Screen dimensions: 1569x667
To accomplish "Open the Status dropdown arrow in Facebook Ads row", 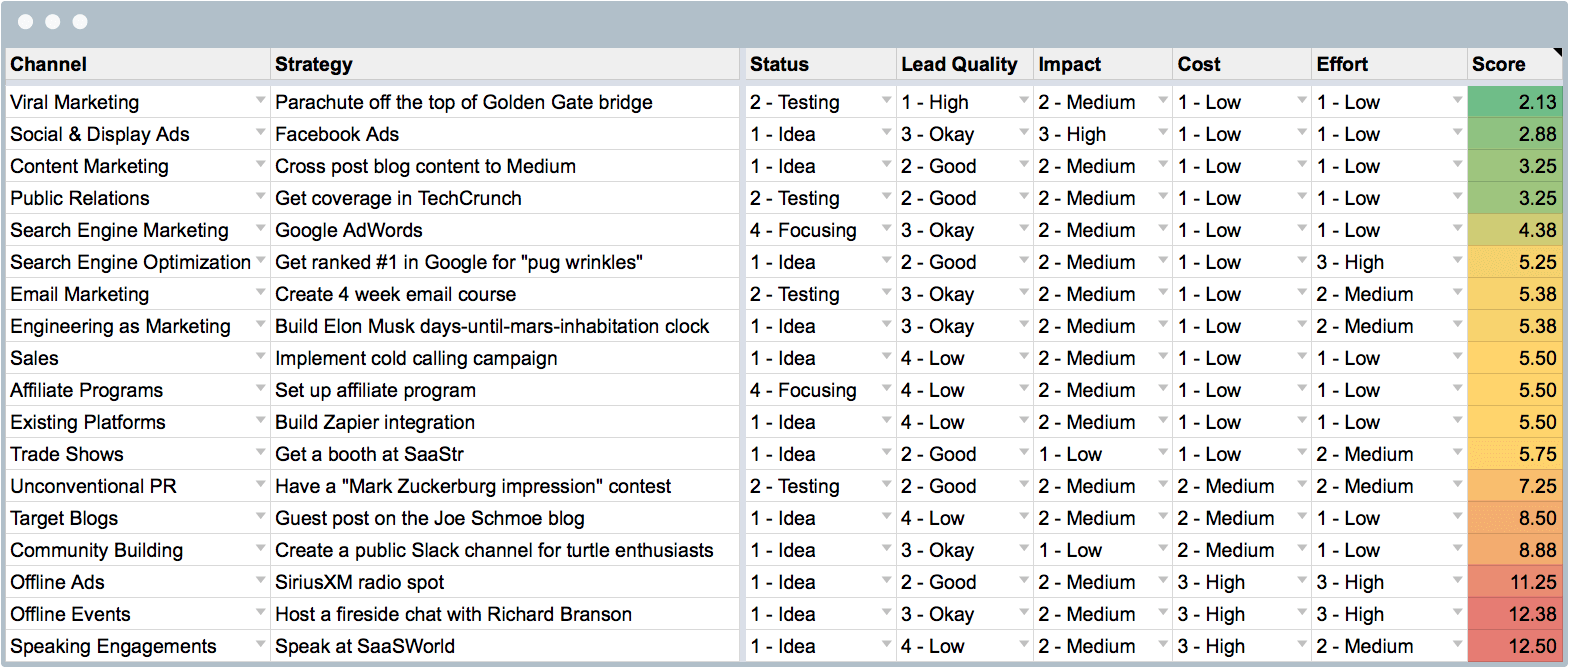I will [886, 132].
